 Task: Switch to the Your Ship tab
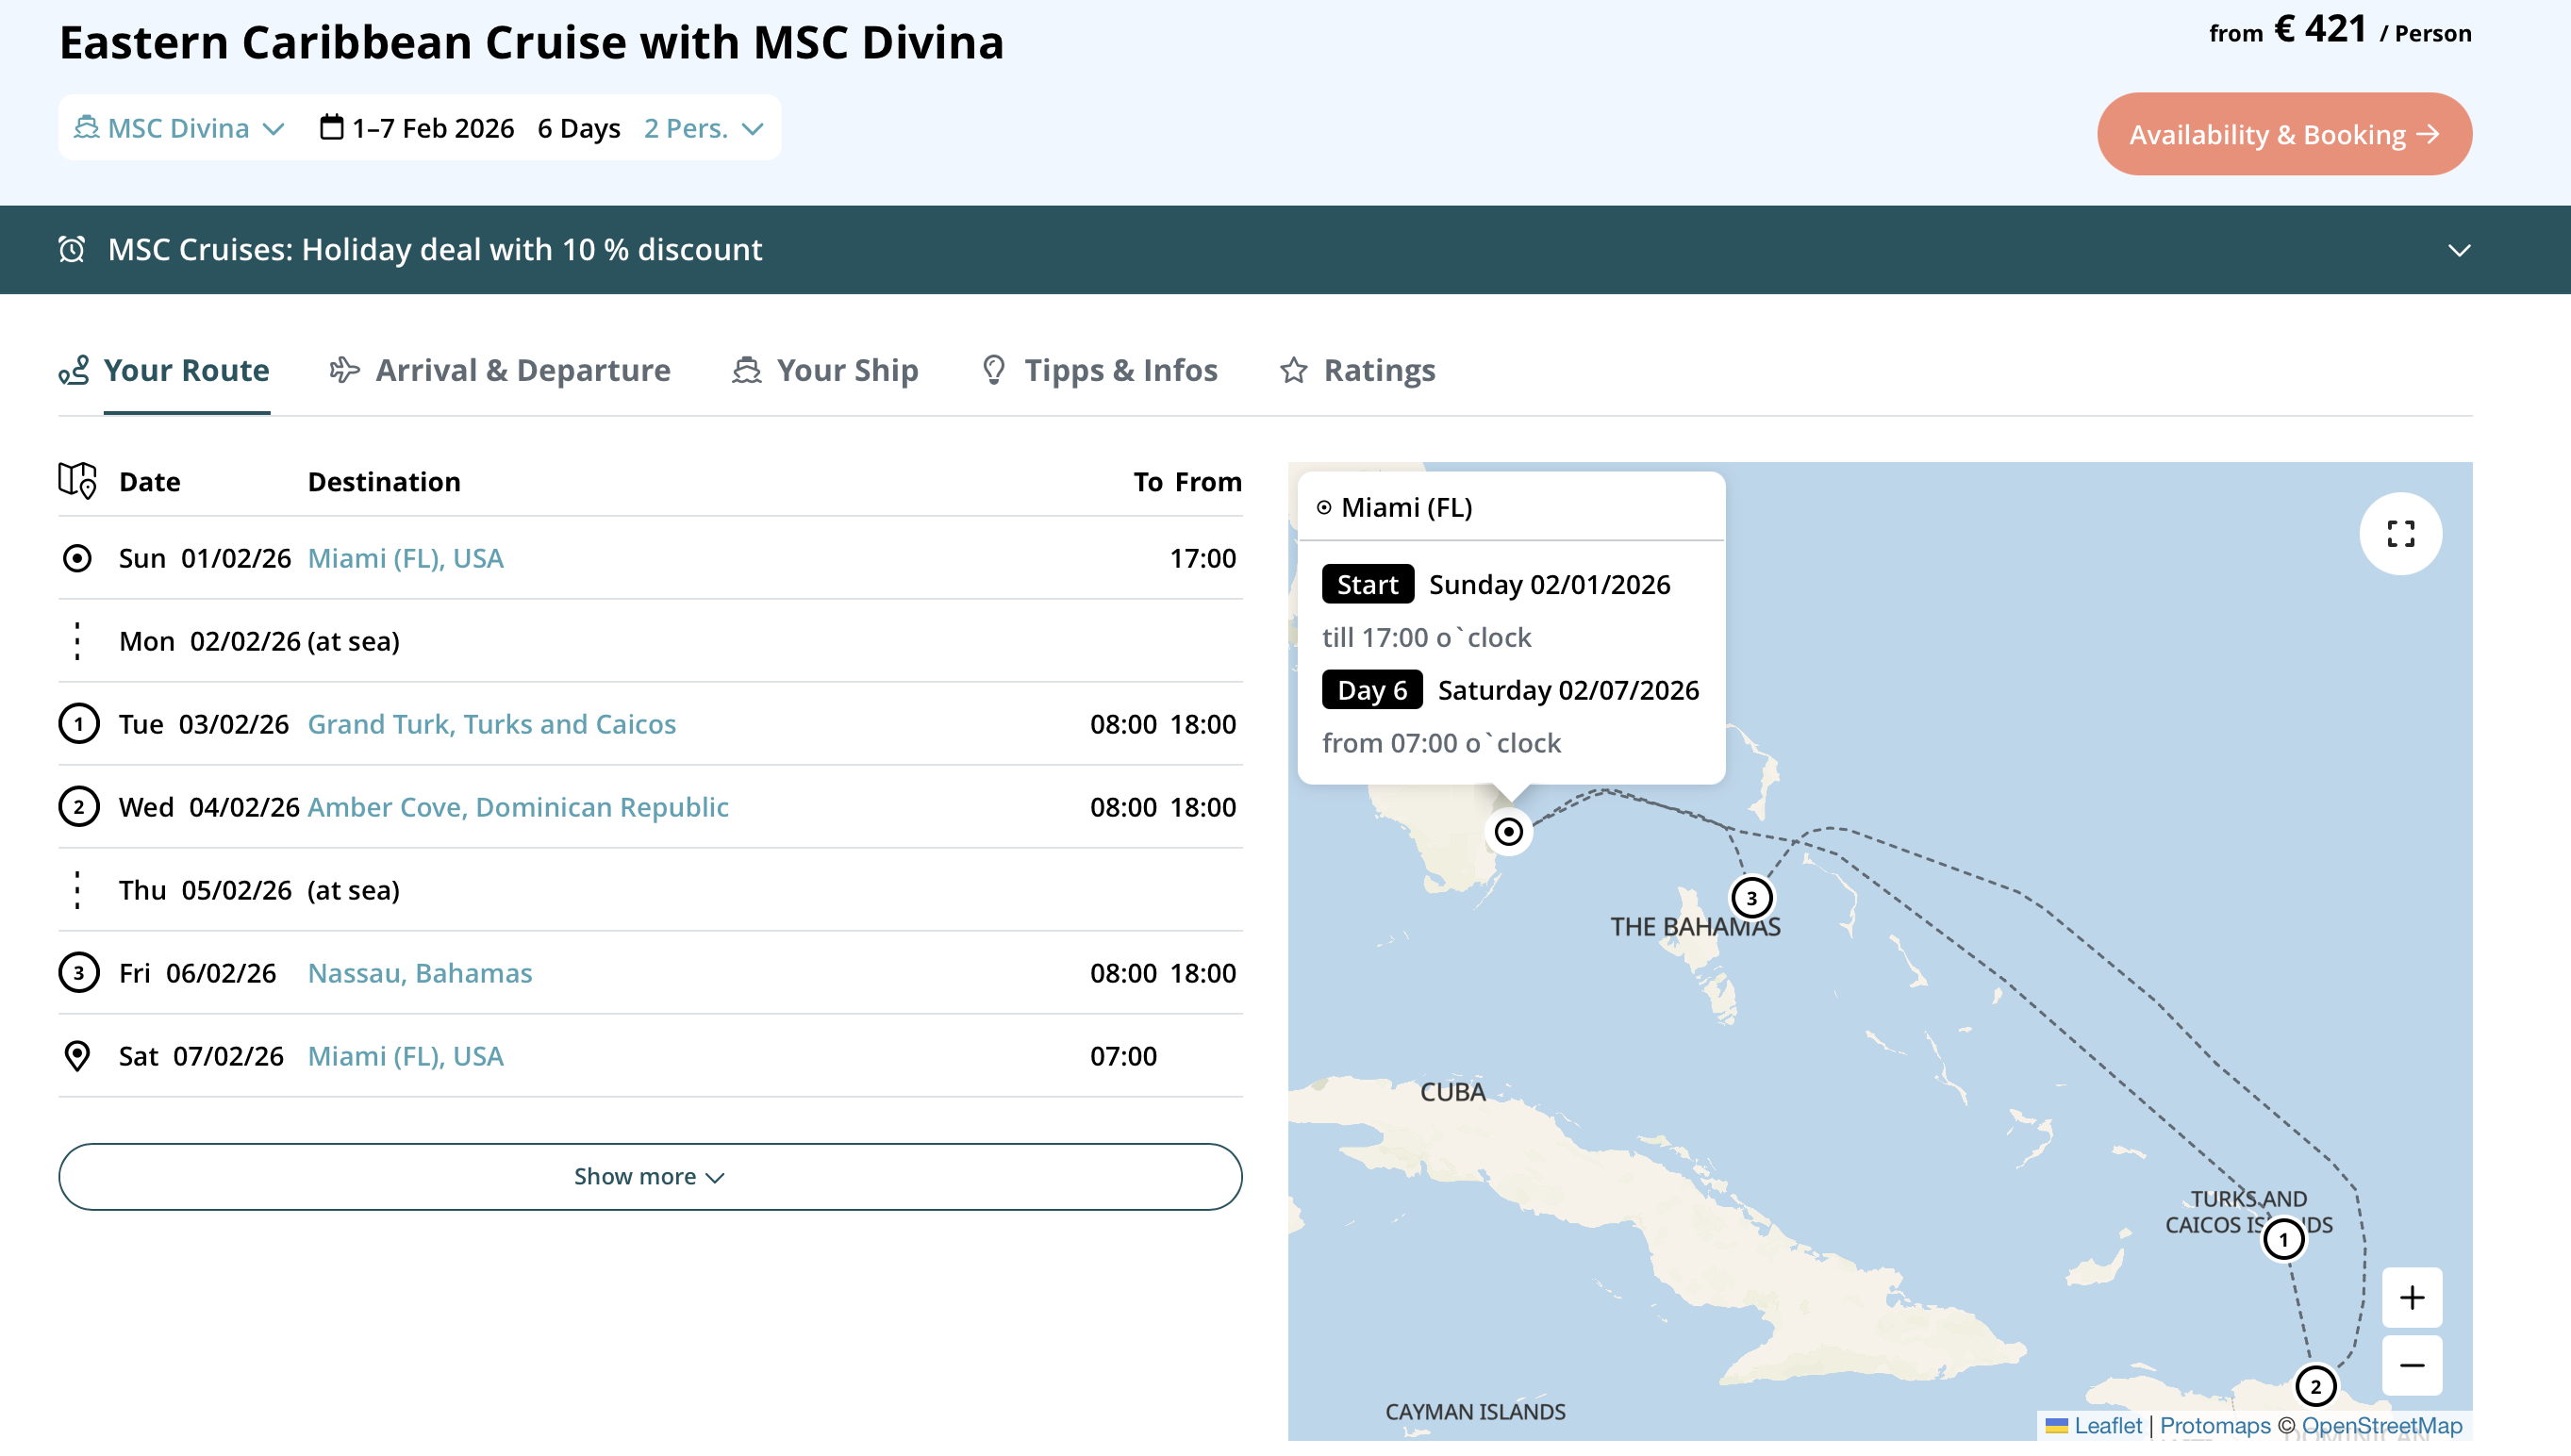tap(825, 370)
